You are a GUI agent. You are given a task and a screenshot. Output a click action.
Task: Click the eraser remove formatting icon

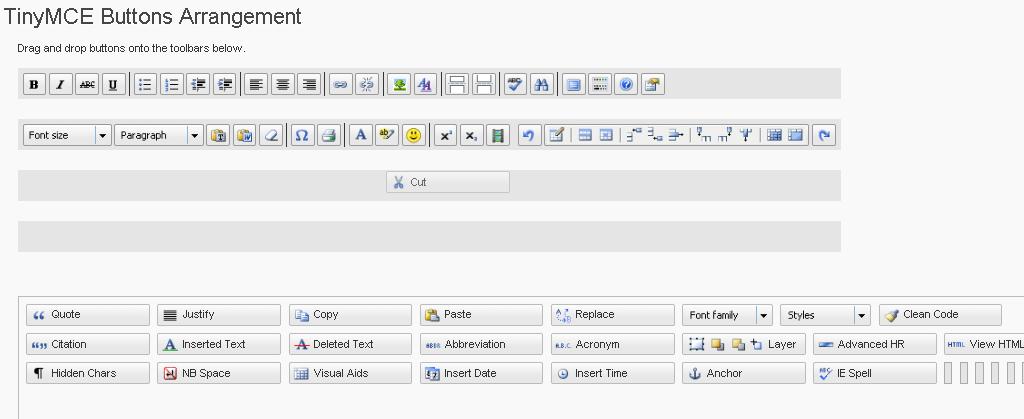click(x=271, y=135)
